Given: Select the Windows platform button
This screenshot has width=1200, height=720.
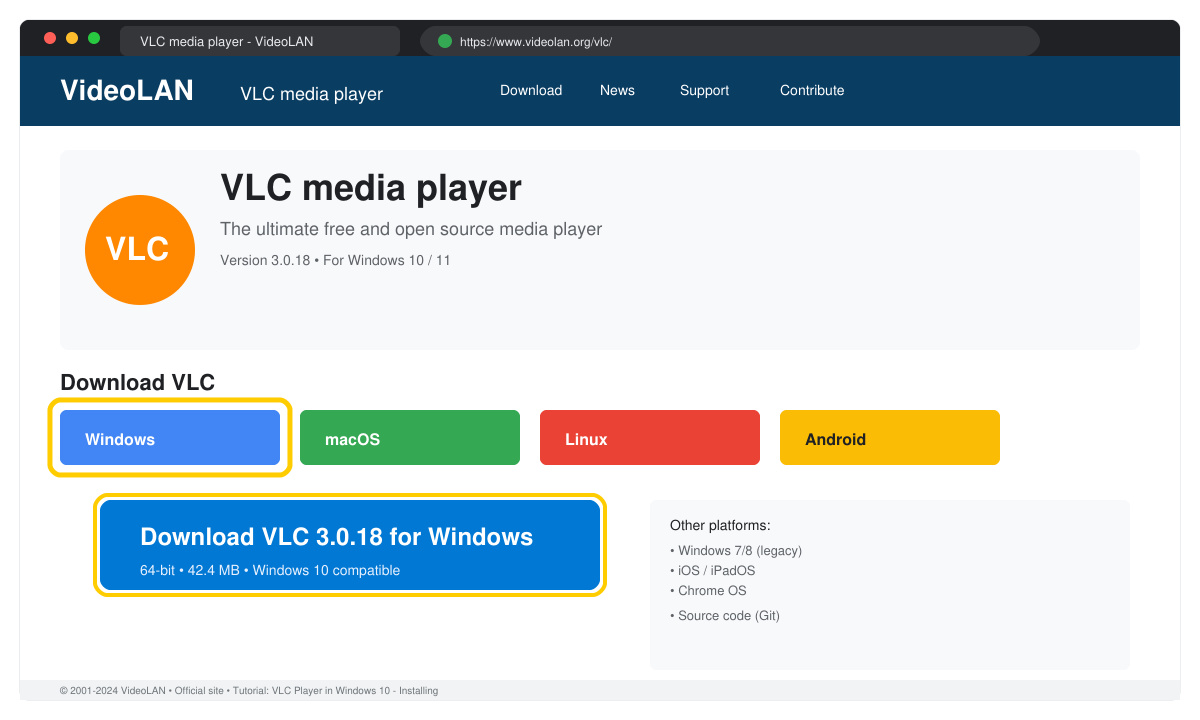Looking at the screenshot, I should pyautogui.click(x=170, y=438).
